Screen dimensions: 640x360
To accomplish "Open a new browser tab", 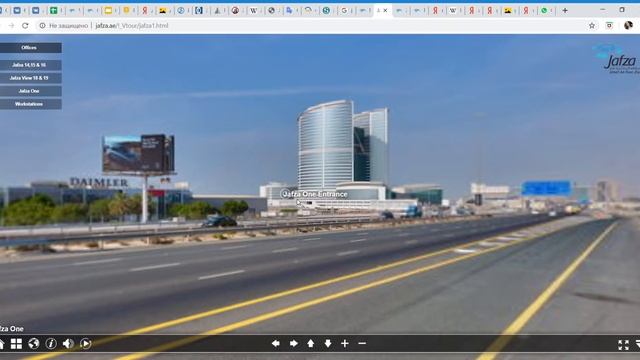I will coord(565,11).
